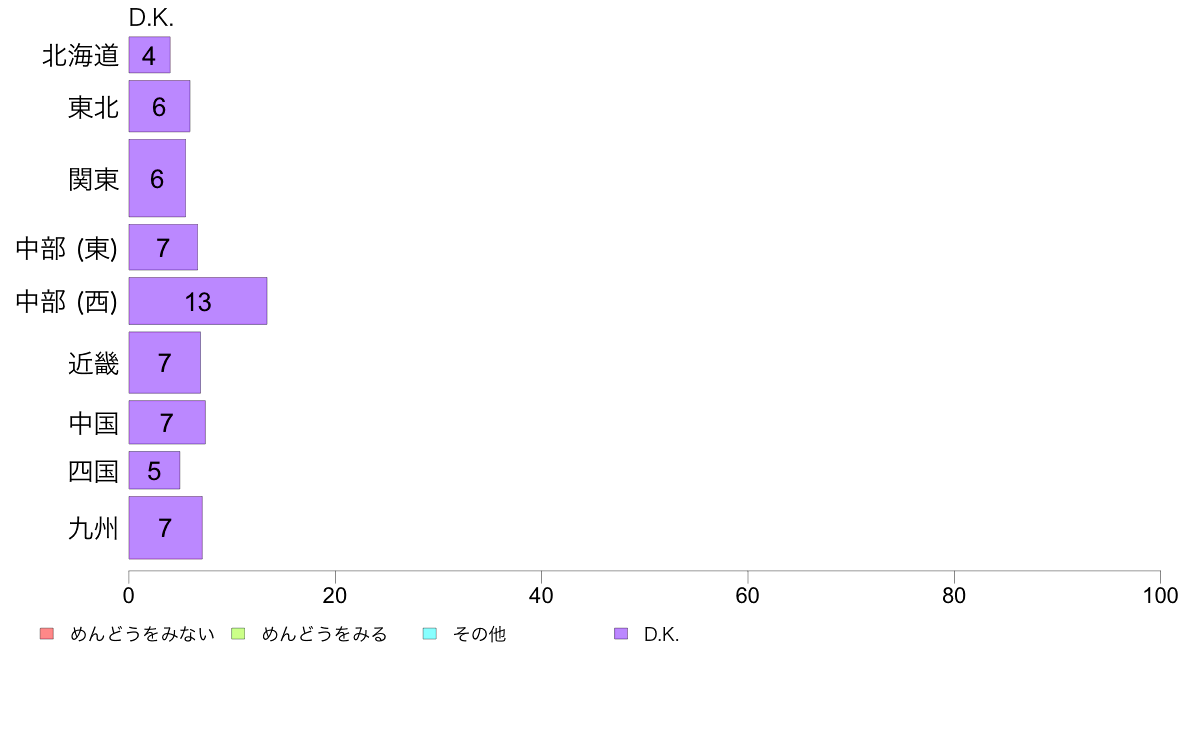Select the 九州 bar showing 7
Viewport: 1188px width, 736px height.
pos(165,528)
